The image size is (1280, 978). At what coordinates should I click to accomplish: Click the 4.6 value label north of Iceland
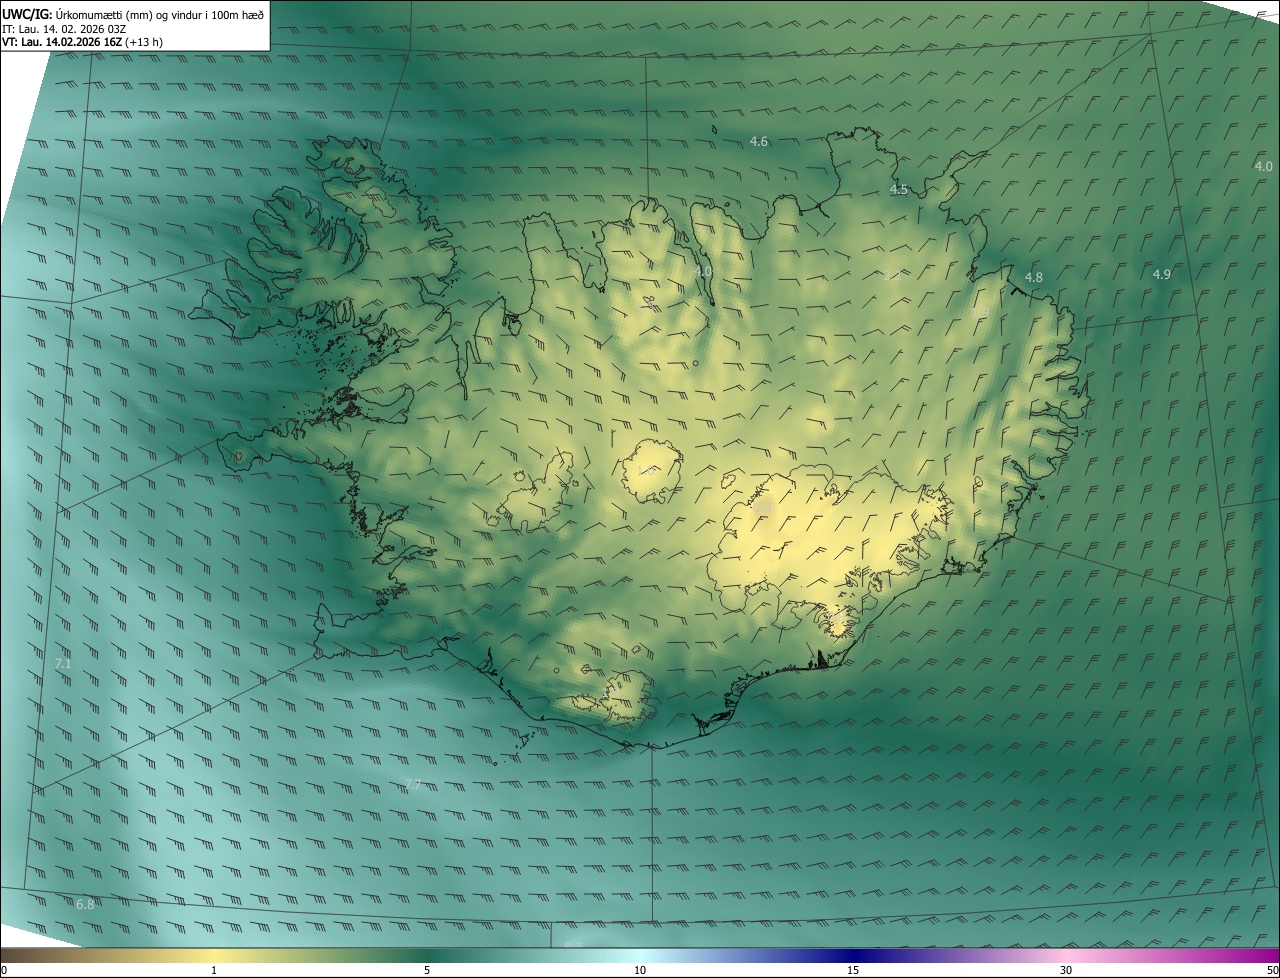coord(759,142)
